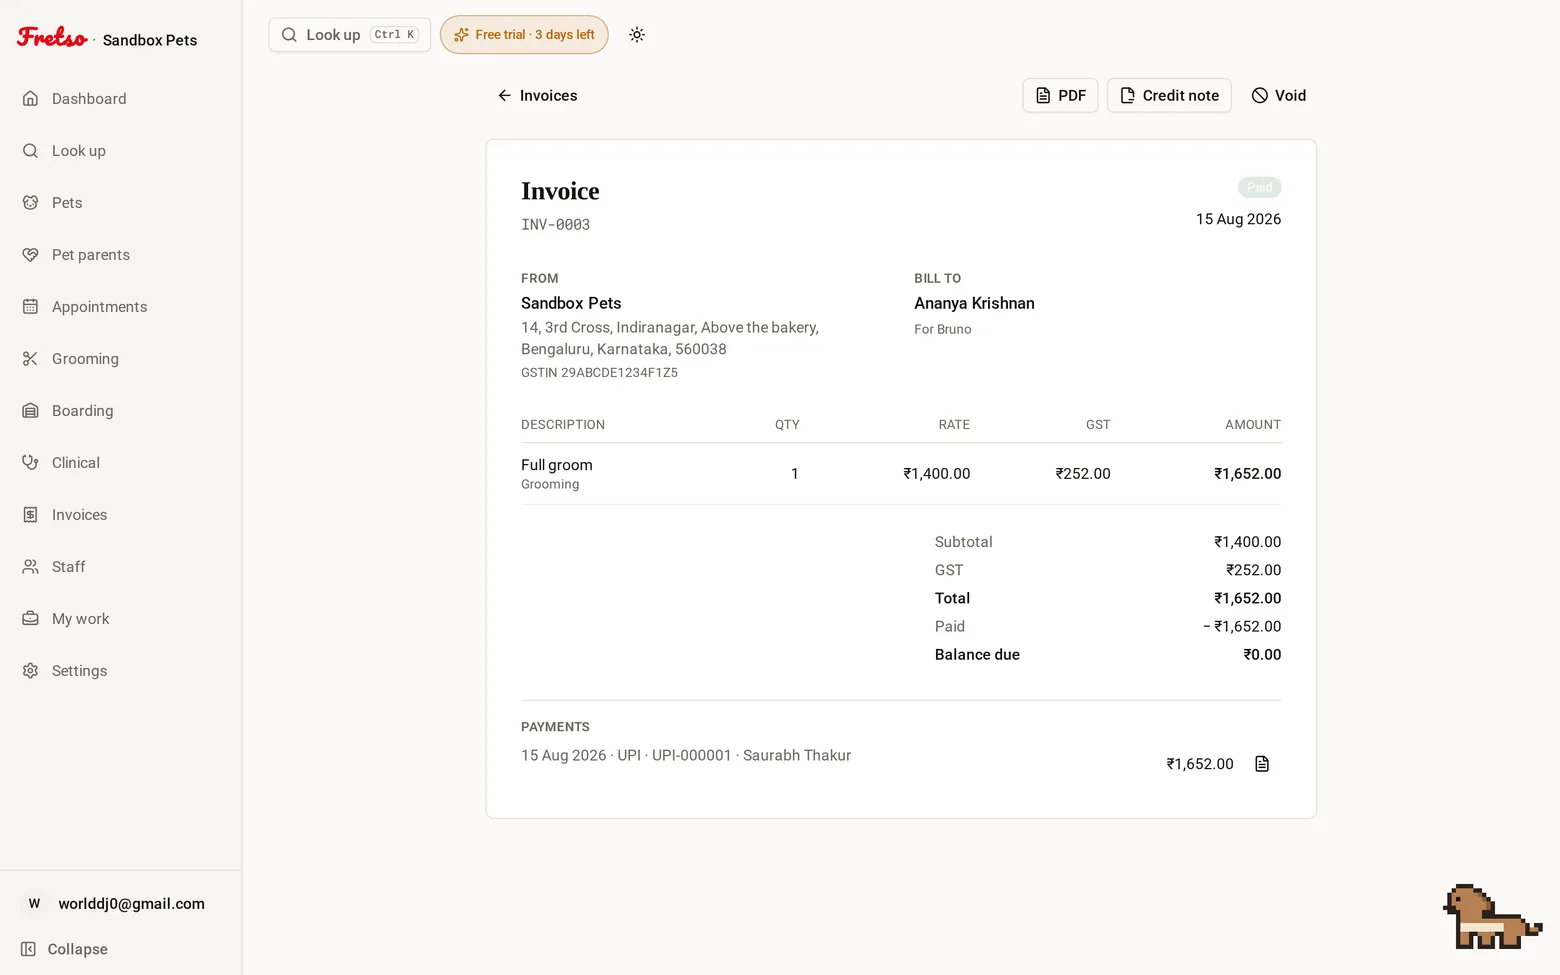
Task: Collapse the sidebar
Action: pos(64,949)
